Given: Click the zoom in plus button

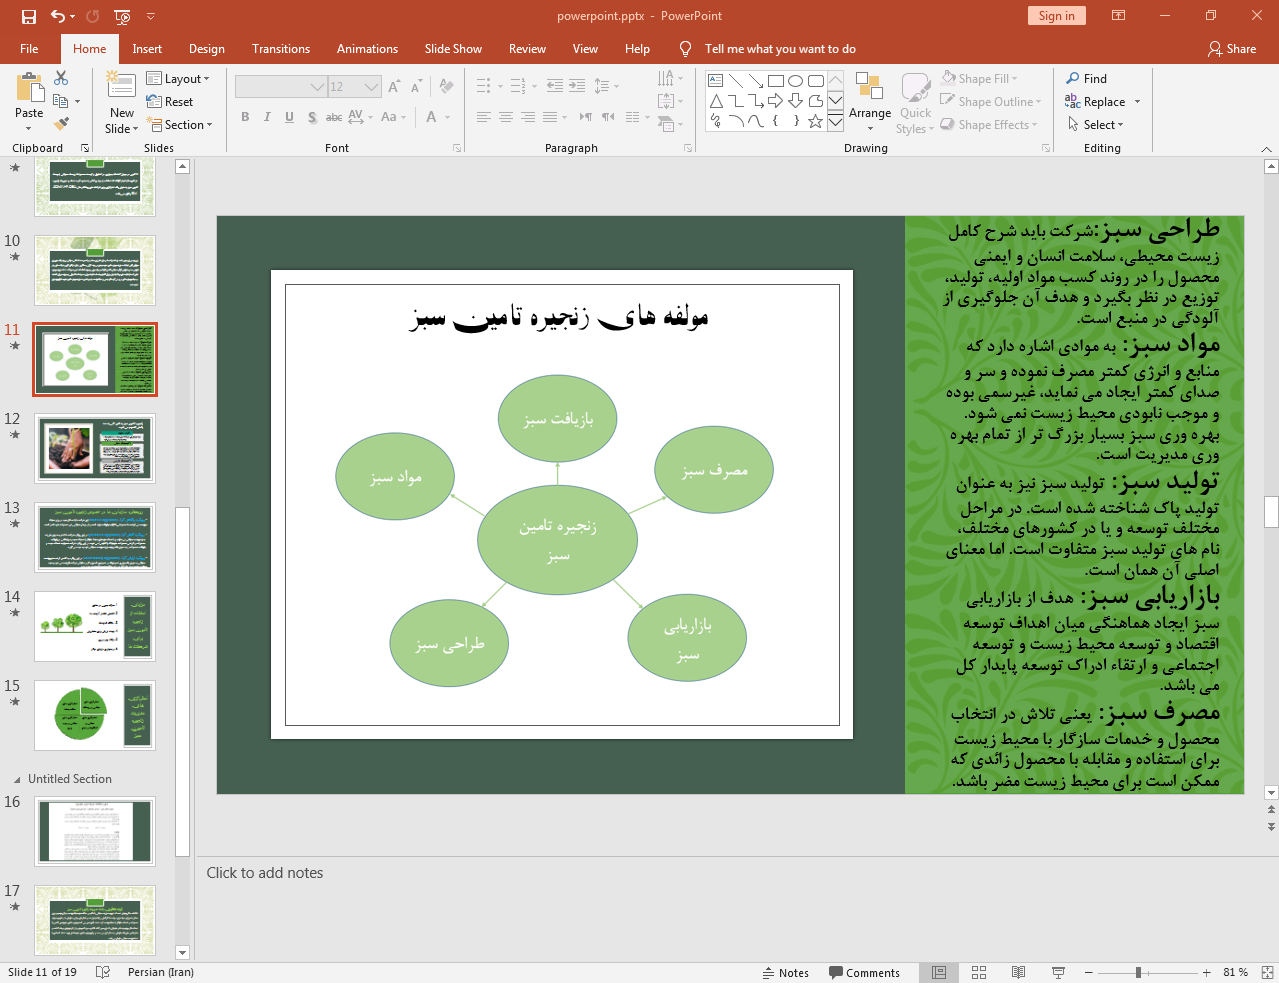Looking at the screenshot, I should pos(1206,972).
